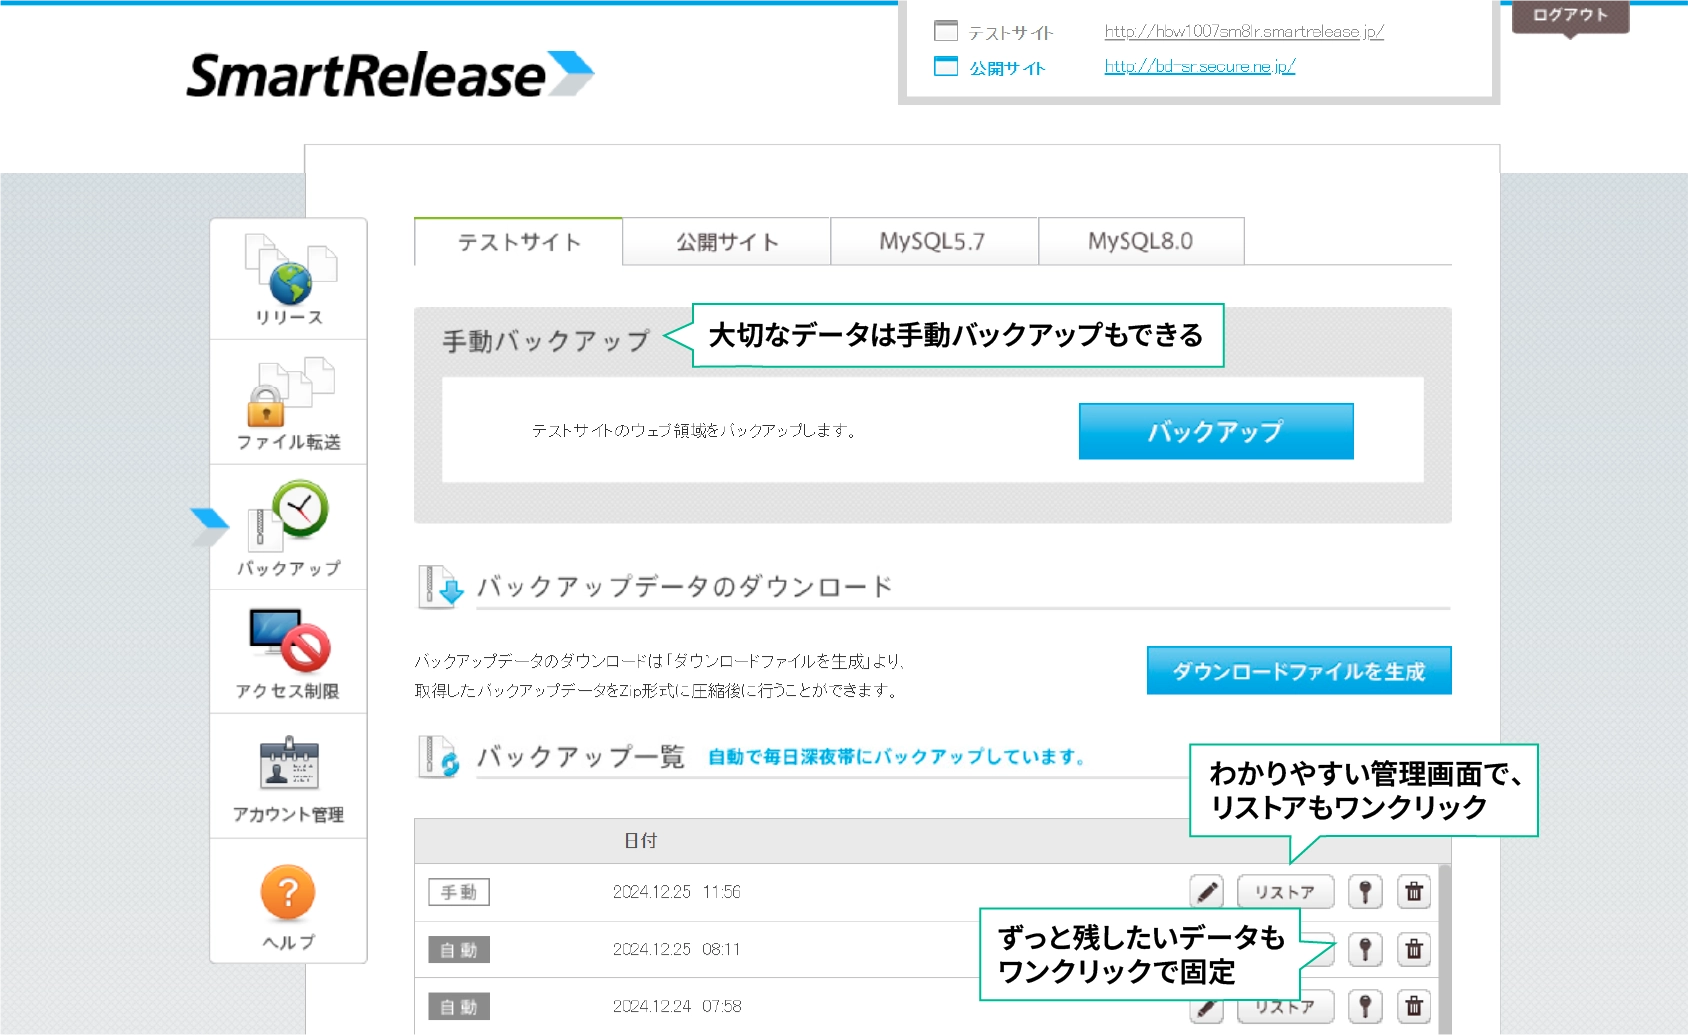Switch to the MySQL8.0 tab
The height and width of the screenshot is (1035, 1688).
tap(1141, 241)
